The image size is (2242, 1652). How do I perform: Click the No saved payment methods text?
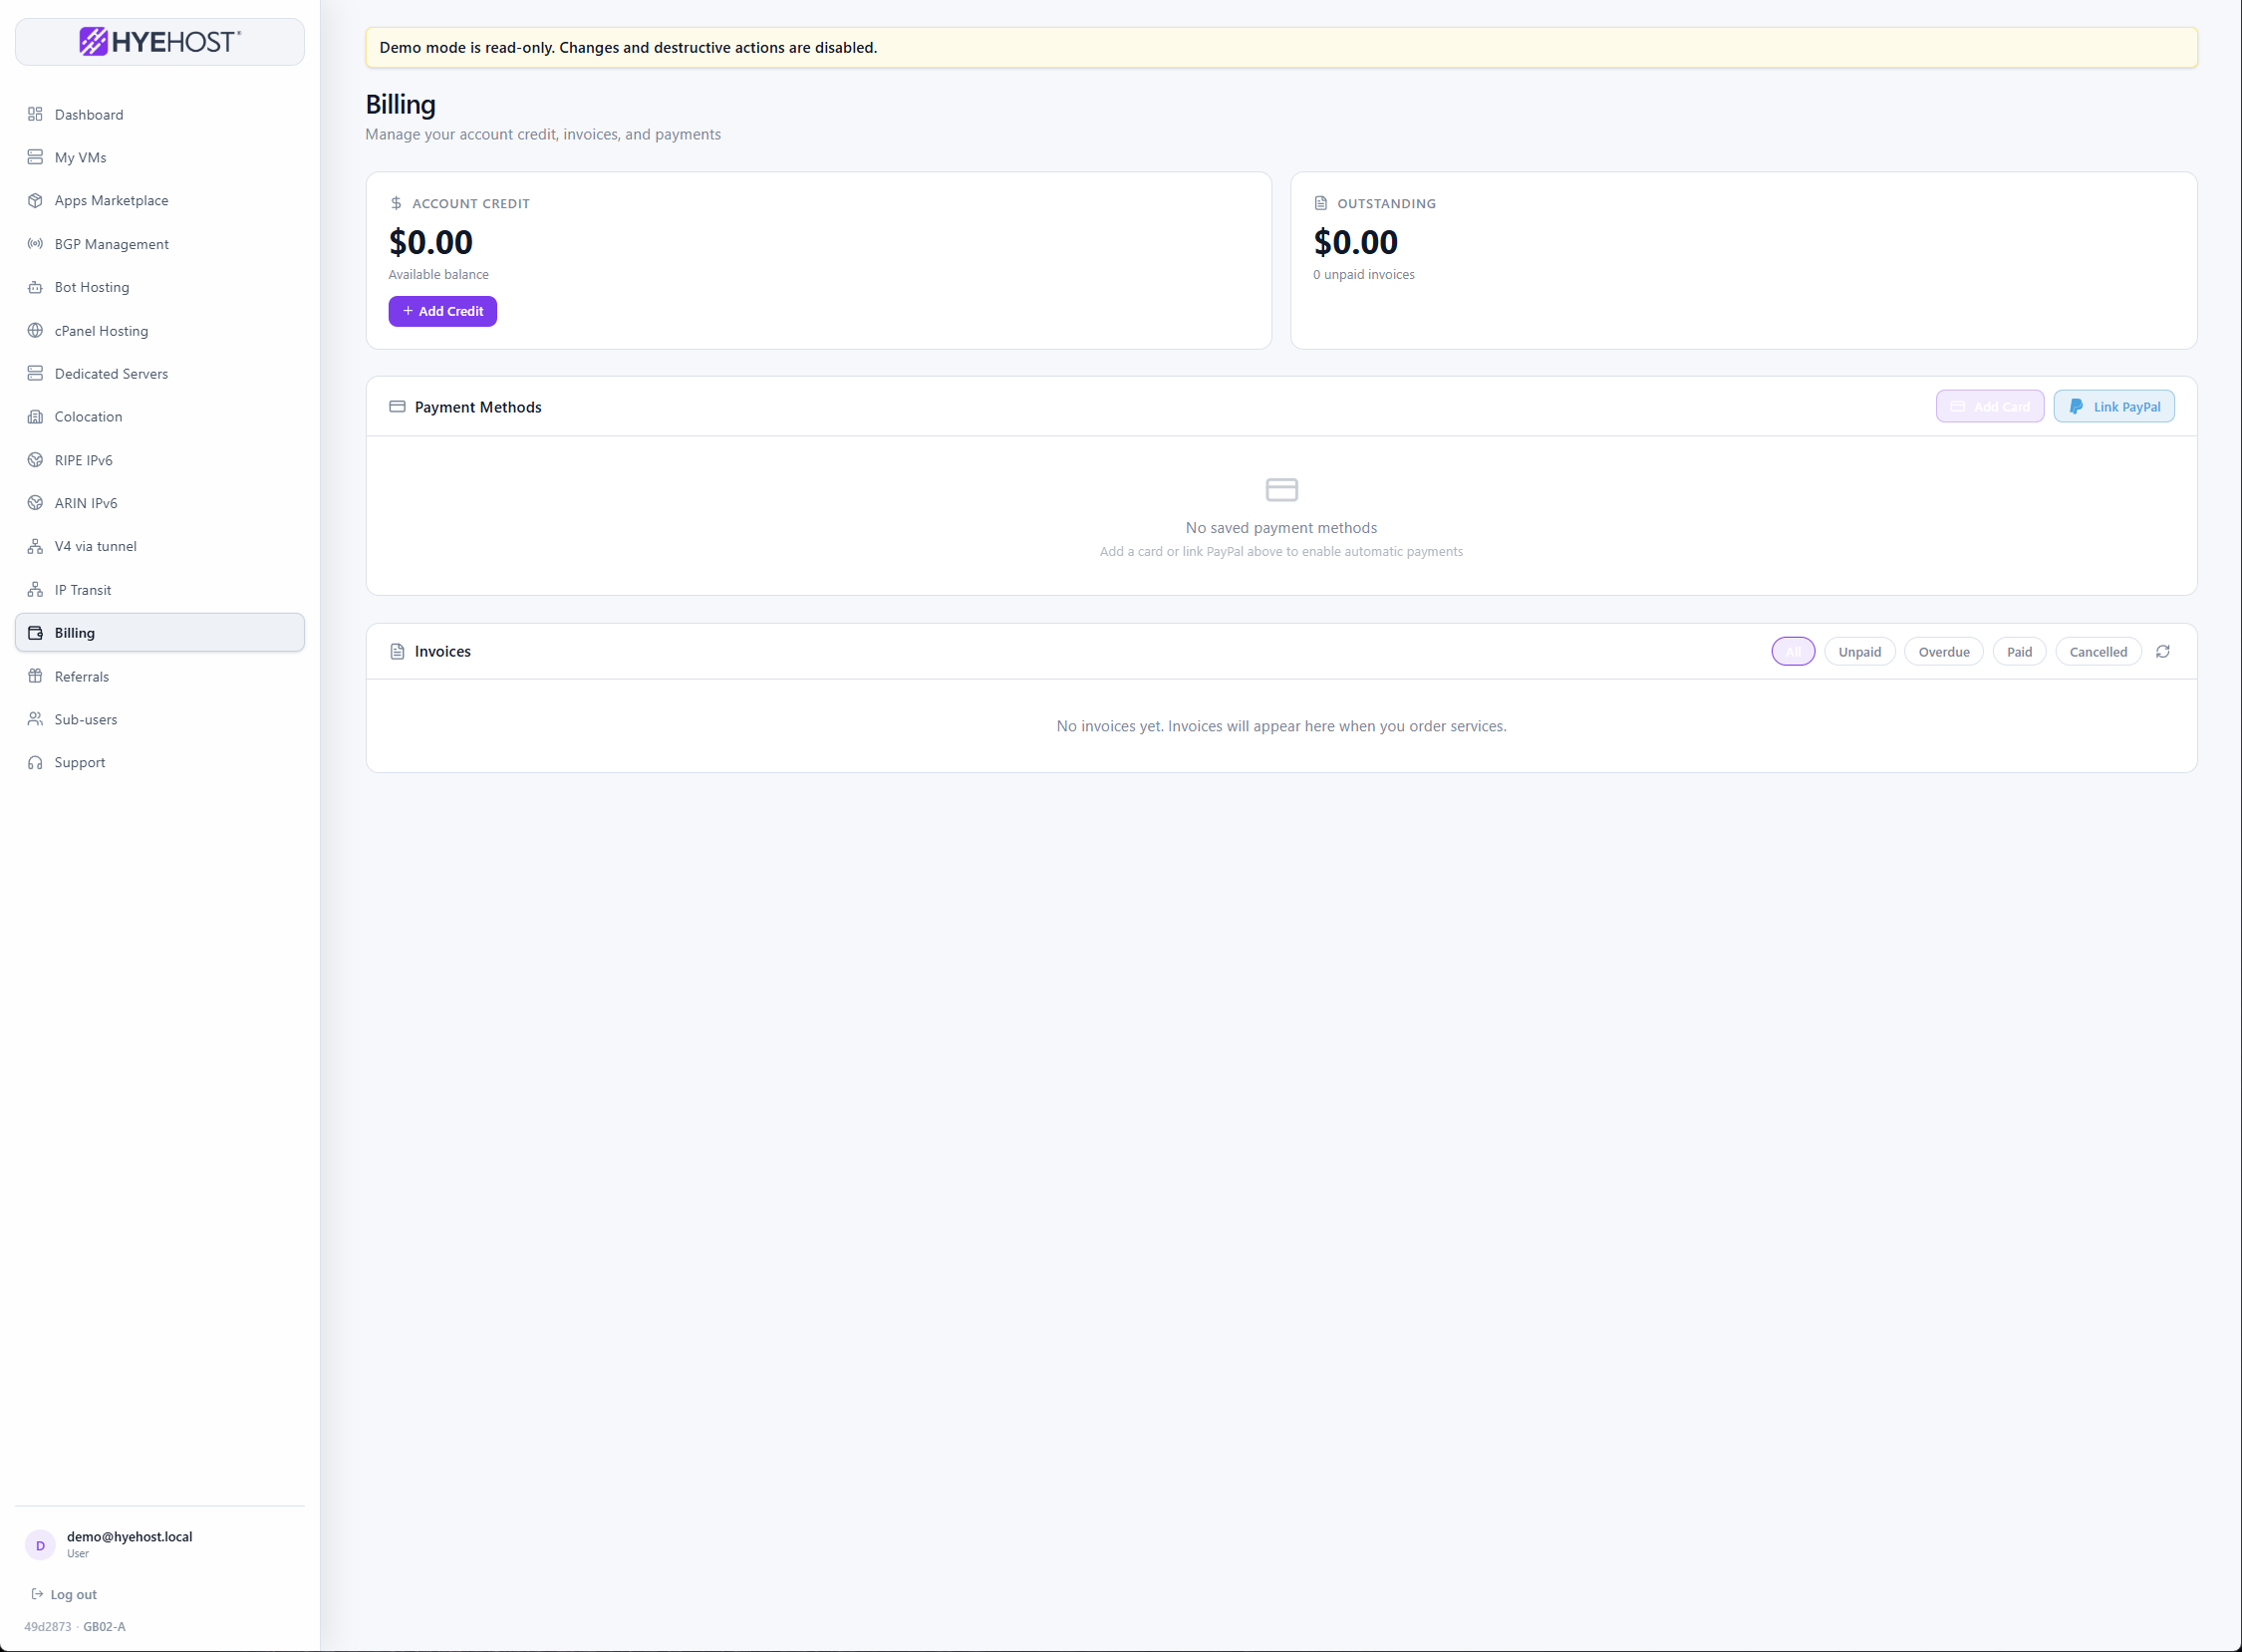pos(1281,528)
